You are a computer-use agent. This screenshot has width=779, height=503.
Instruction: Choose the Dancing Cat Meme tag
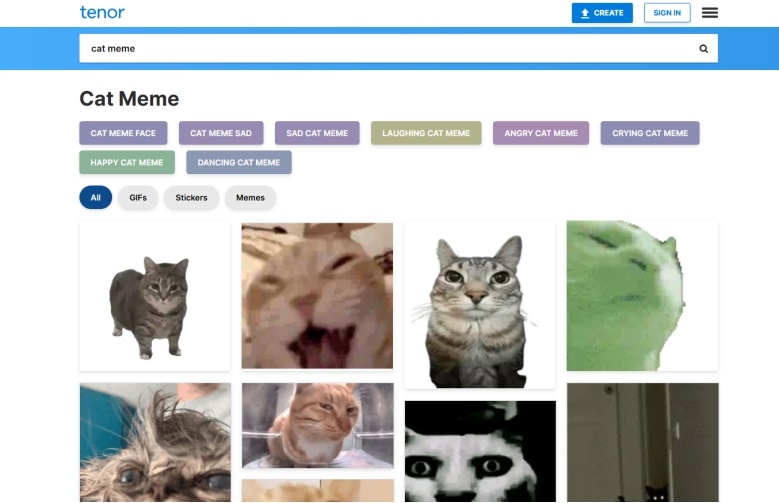point(239,163)
